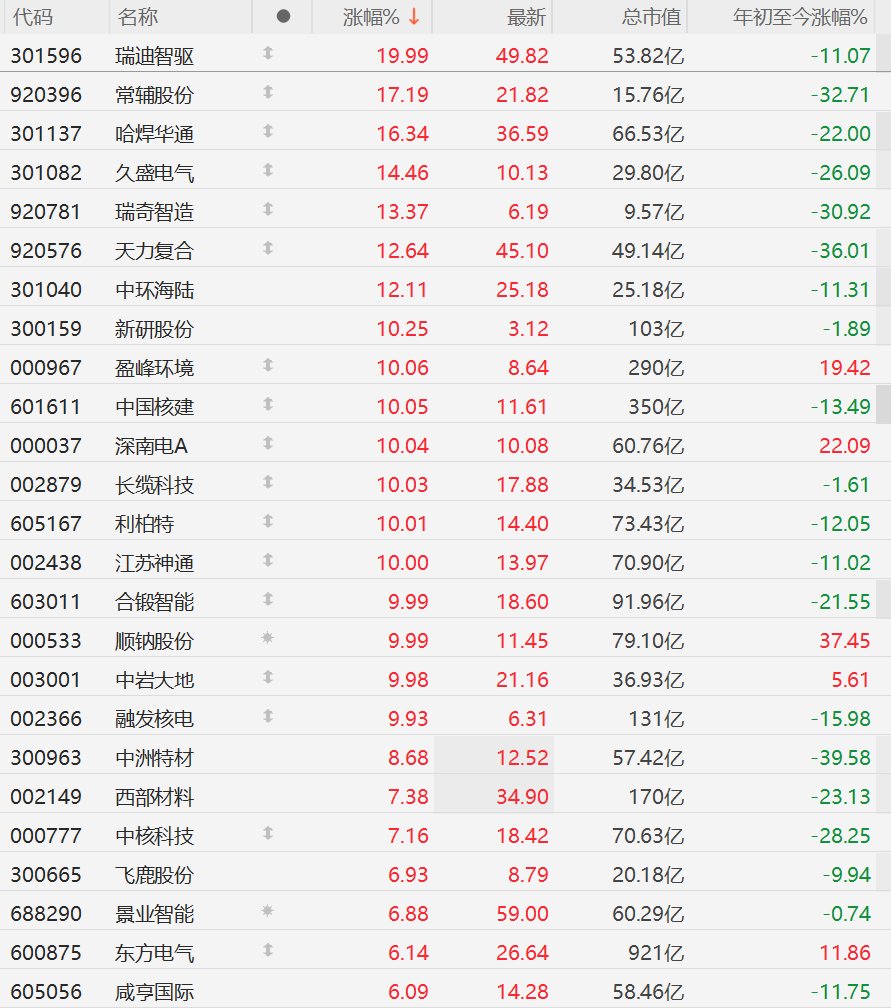This screenshot has width=891, height=1008.
Task: Click year-to-date value 19.42
Action: click(x=845, y=368)
